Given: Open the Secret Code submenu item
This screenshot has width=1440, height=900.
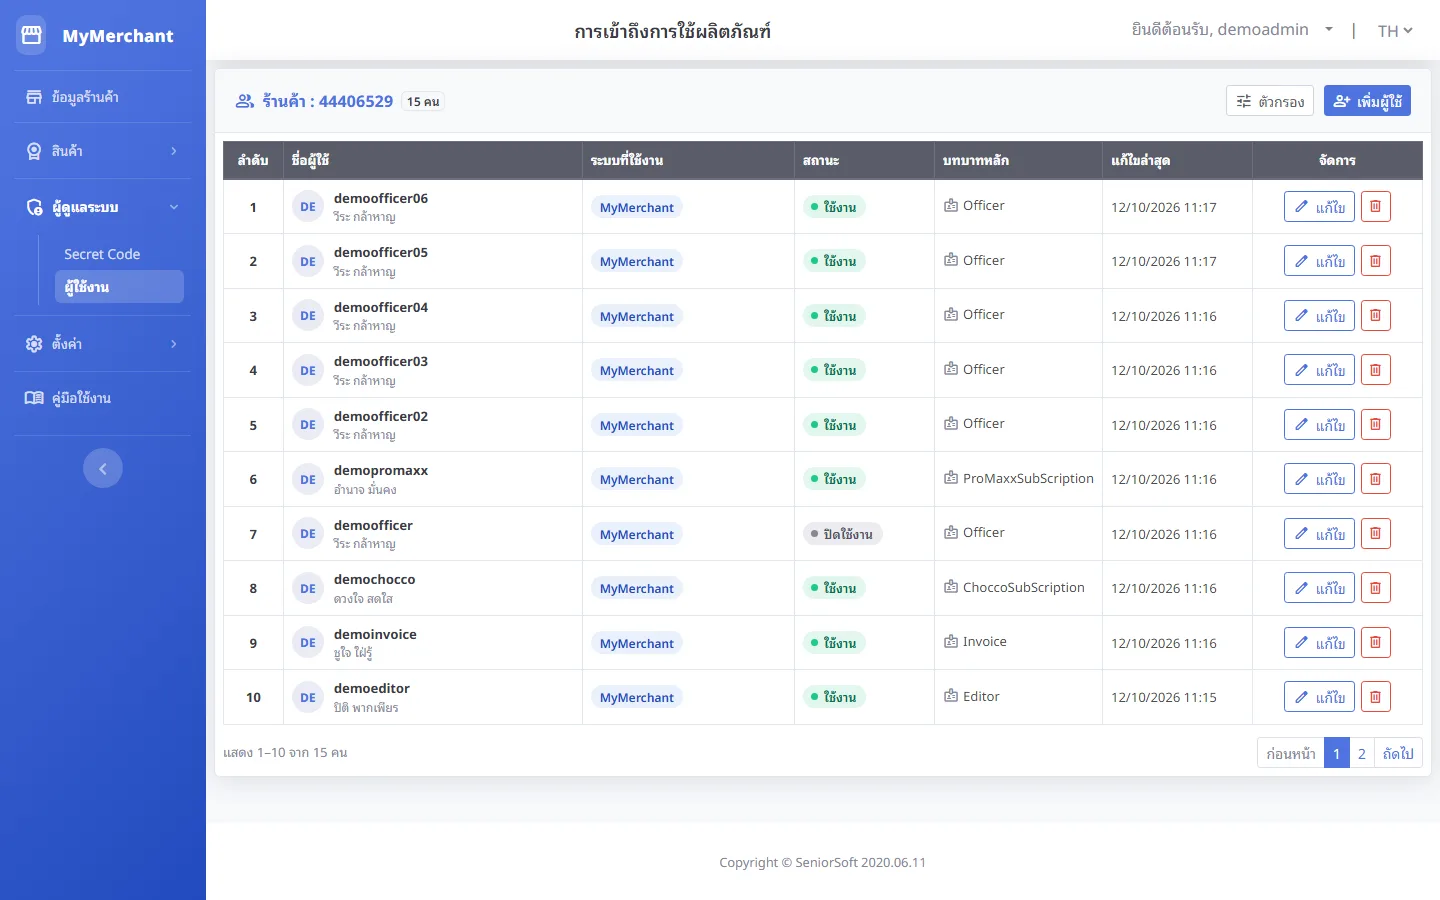Looking at the screenshot, I should point(102,254).
